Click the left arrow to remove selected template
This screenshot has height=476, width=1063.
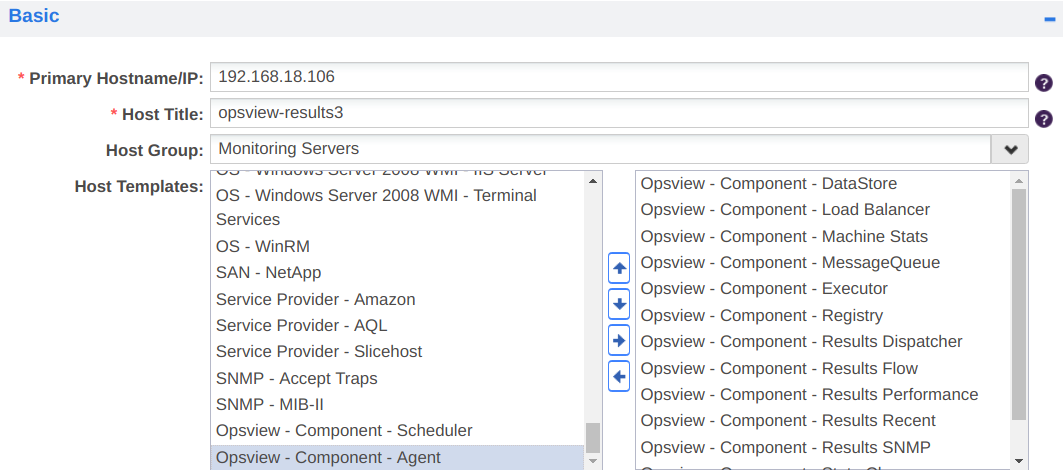tap(619, 376)
